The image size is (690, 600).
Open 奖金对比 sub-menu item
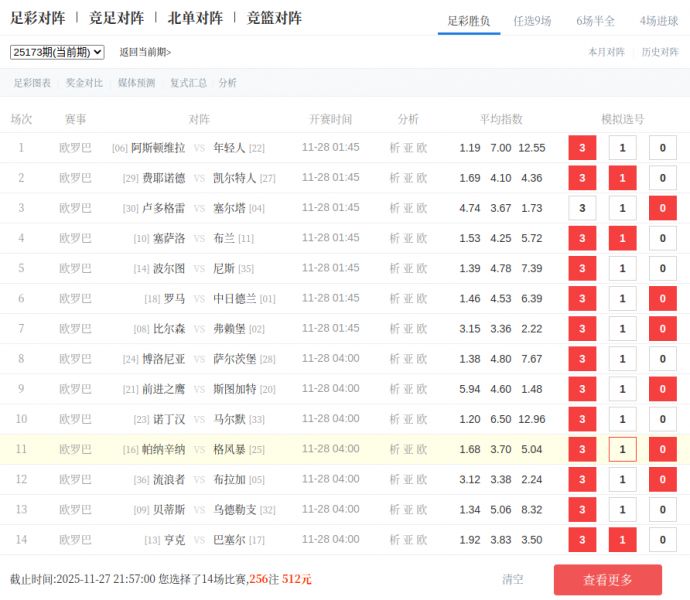point(84,83)
